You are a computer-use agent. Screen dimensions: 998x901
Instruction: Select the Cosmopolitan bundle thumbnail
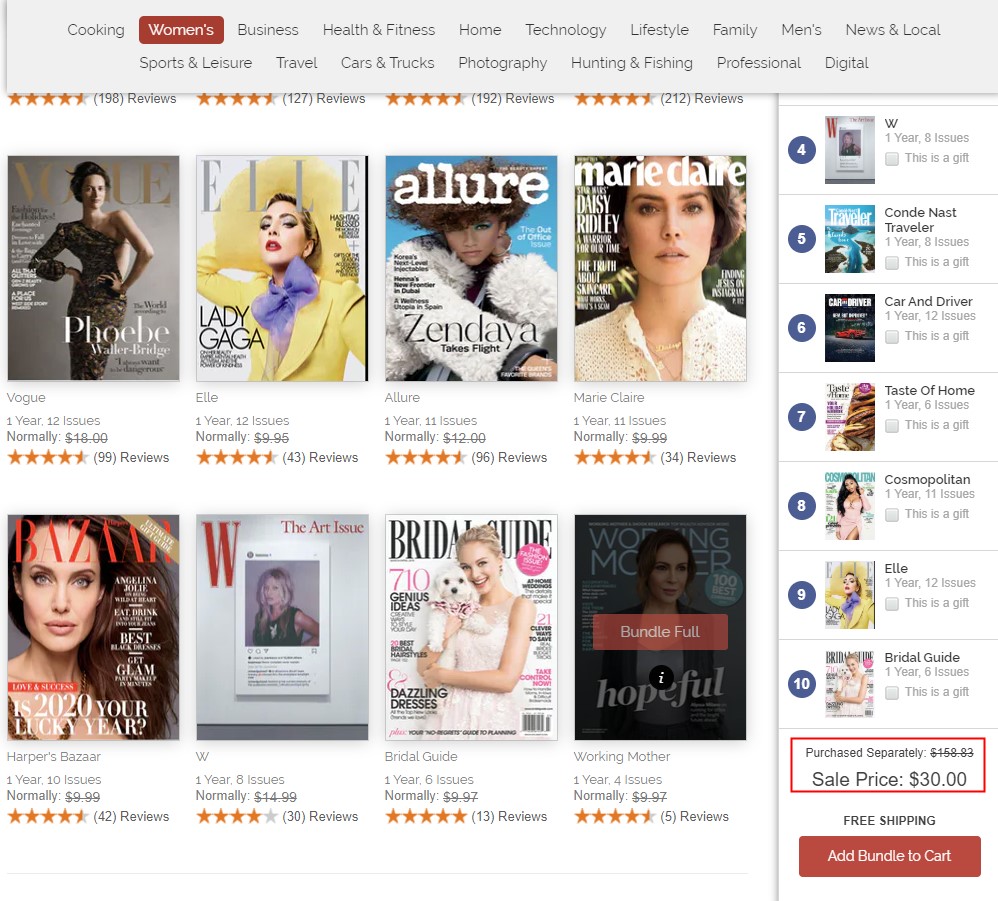coord(850,506)
